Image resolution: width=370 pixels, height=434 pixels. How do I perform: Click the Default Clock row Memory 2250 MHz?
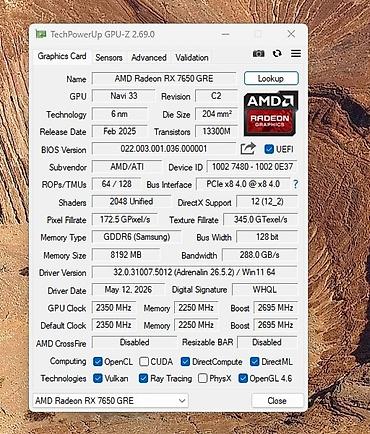[x=196, y=325]
